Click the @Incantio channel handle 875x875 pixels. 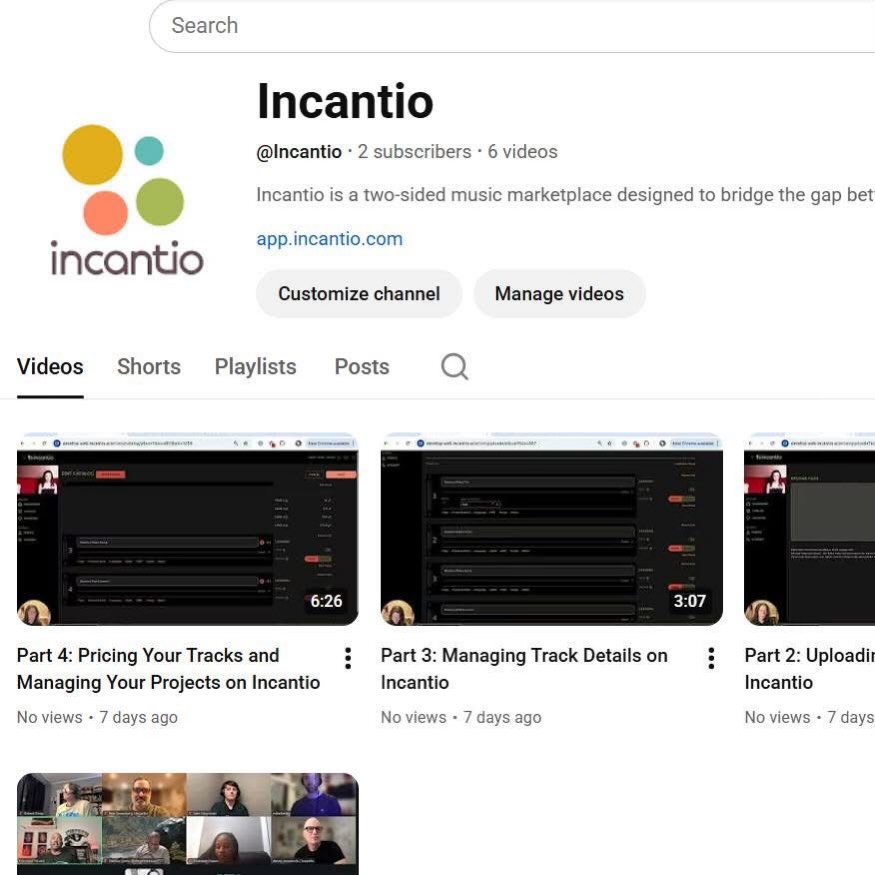pyautogui.click(x=298, y=151)
